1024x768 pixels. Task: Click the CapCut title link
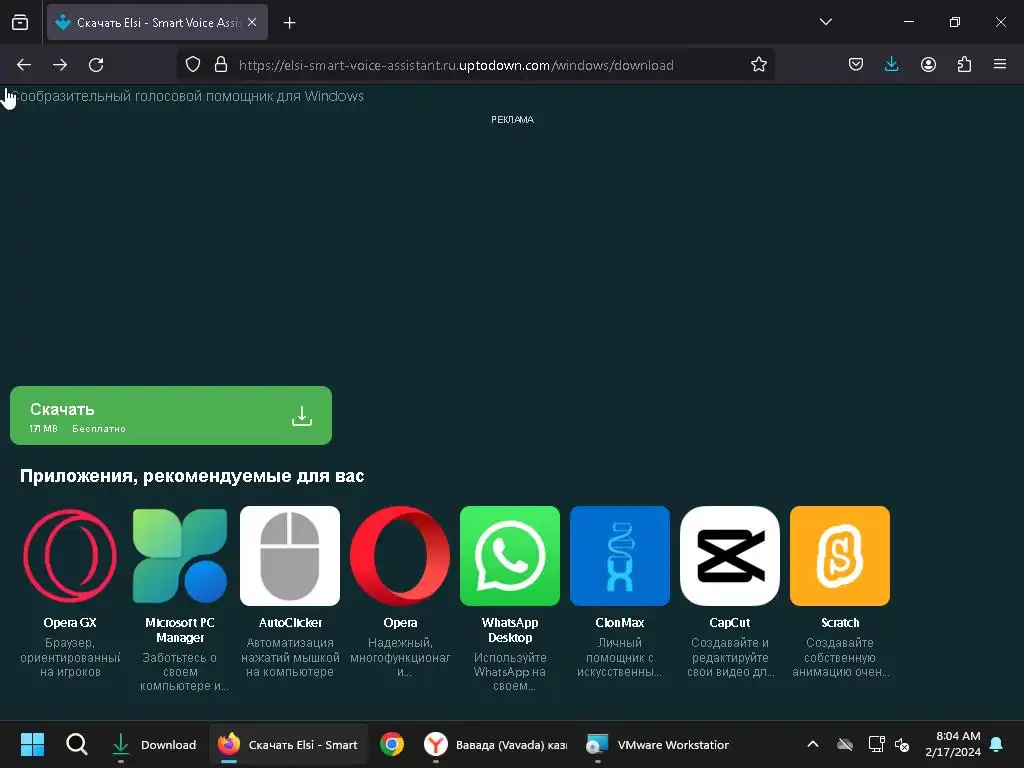click(730, 622)
